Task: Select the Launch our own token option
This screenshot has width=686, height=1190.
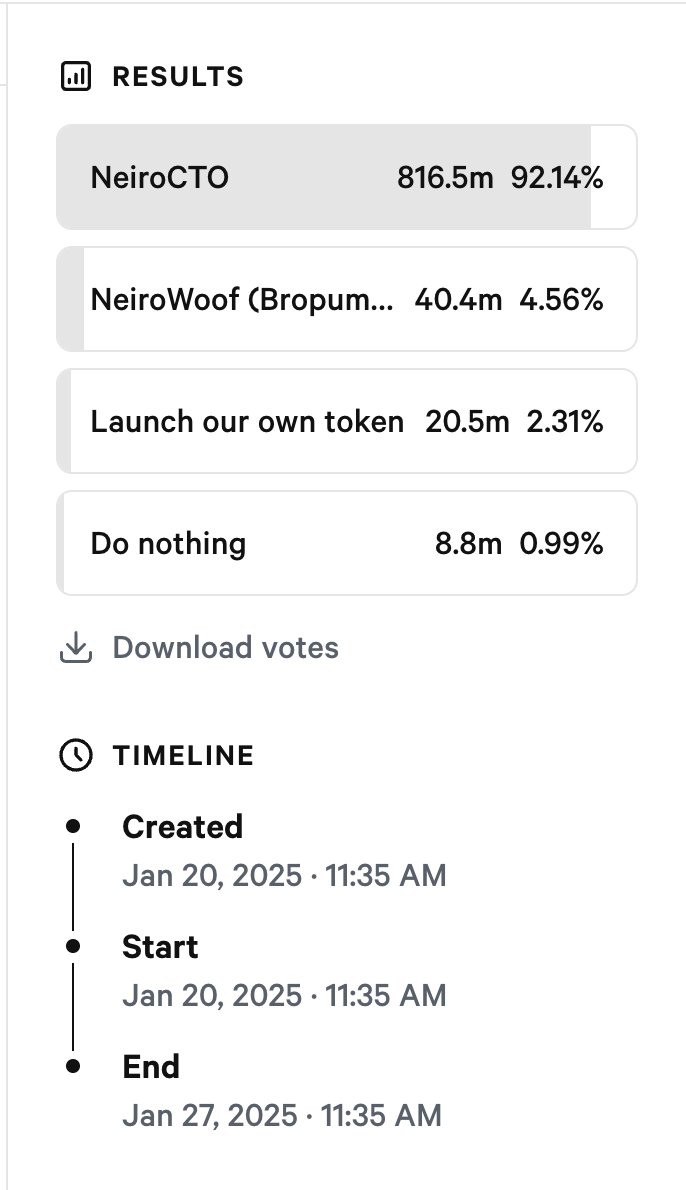Action: point(347,421)
